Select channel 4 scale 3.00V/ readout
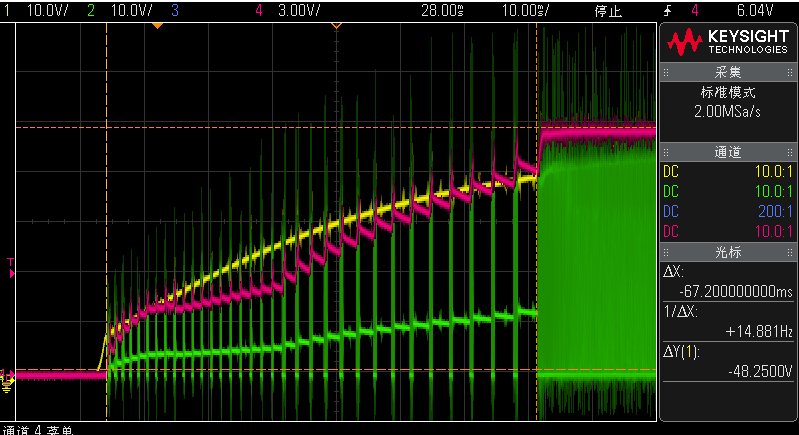The height and width of the screenshot is (435, 799). point(299,10)
